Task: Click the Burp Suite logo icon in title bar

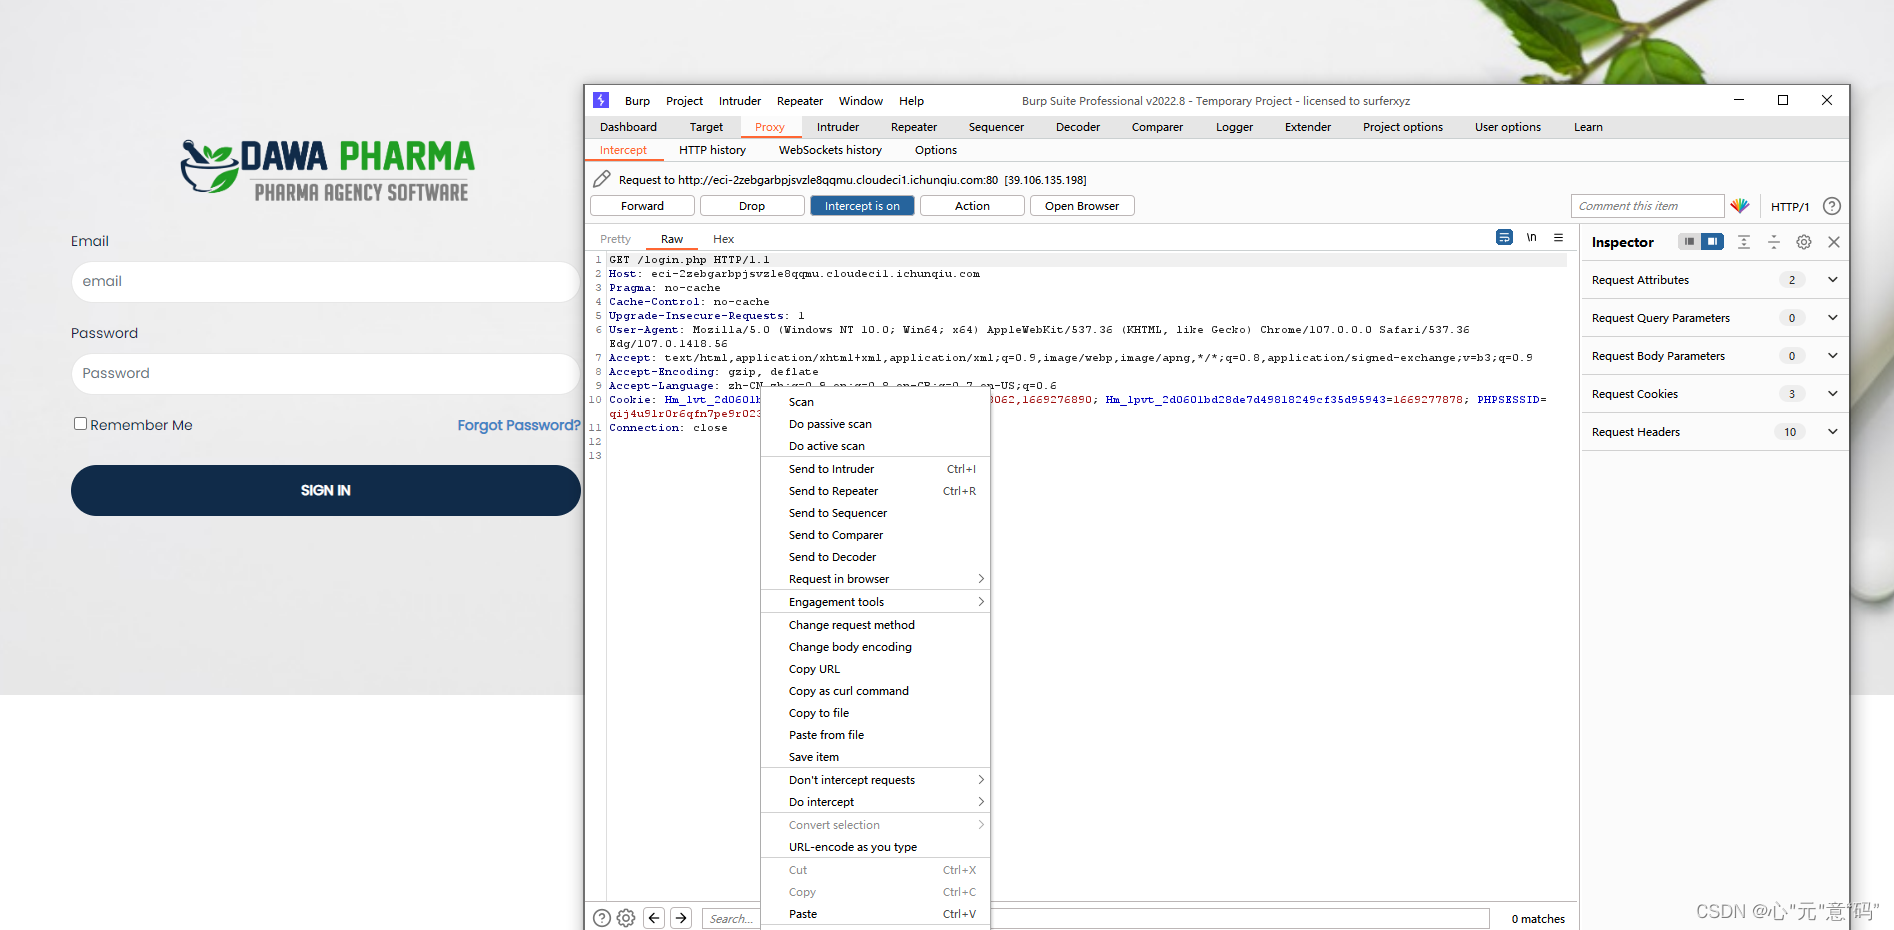Action: pyautogui.click(x=600, y=100)
